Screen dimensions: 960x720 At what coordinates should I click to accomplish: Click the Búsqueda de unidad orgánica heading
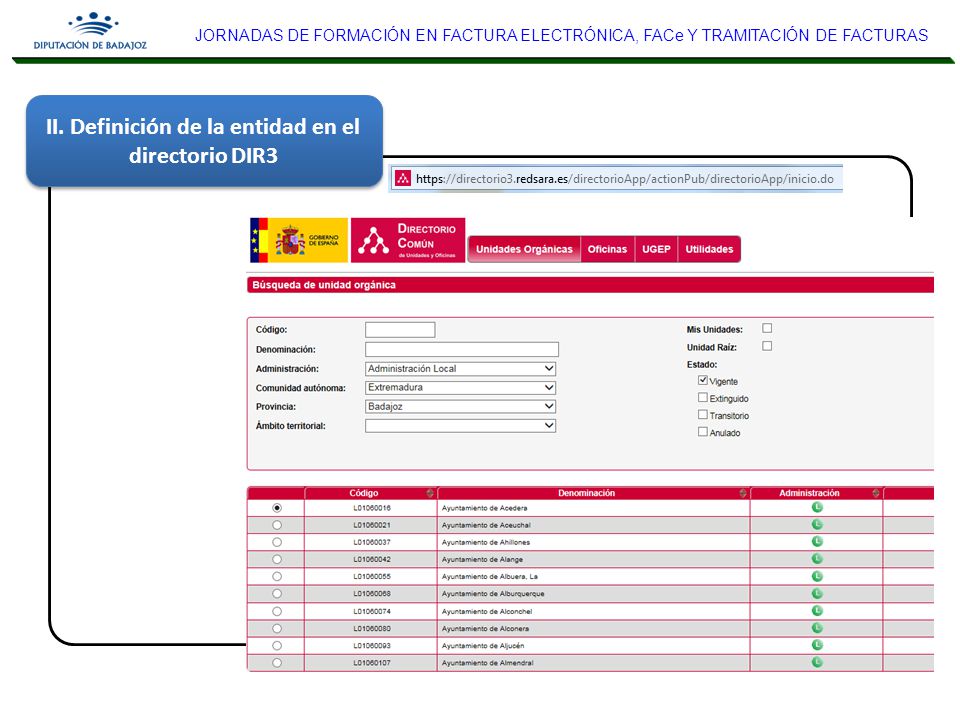coord(324,285)
